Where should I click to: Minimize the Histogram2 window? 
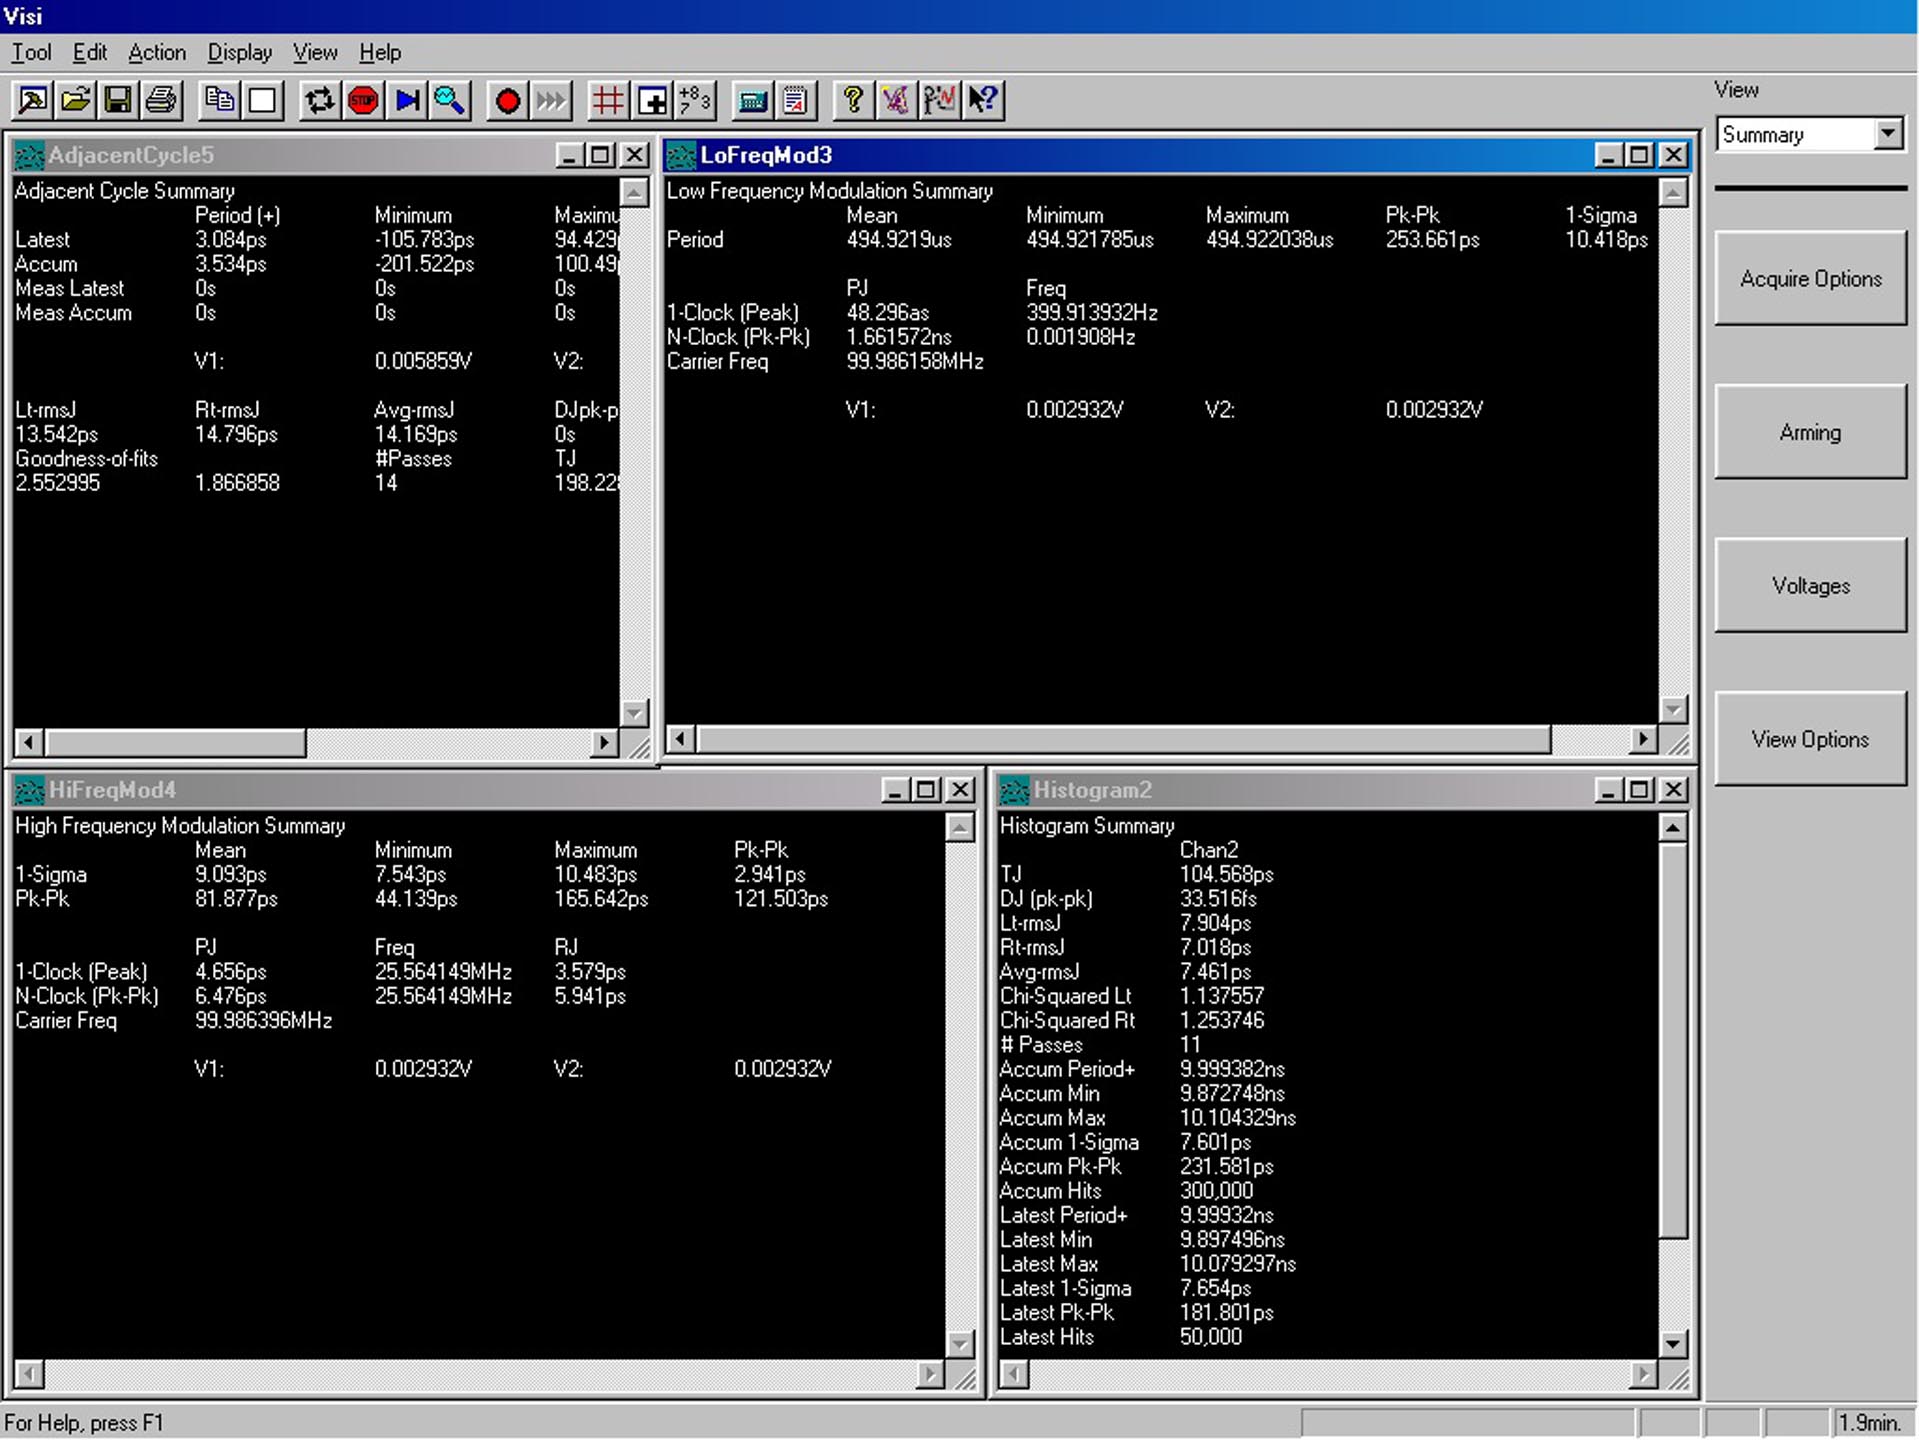[1608, 790]
